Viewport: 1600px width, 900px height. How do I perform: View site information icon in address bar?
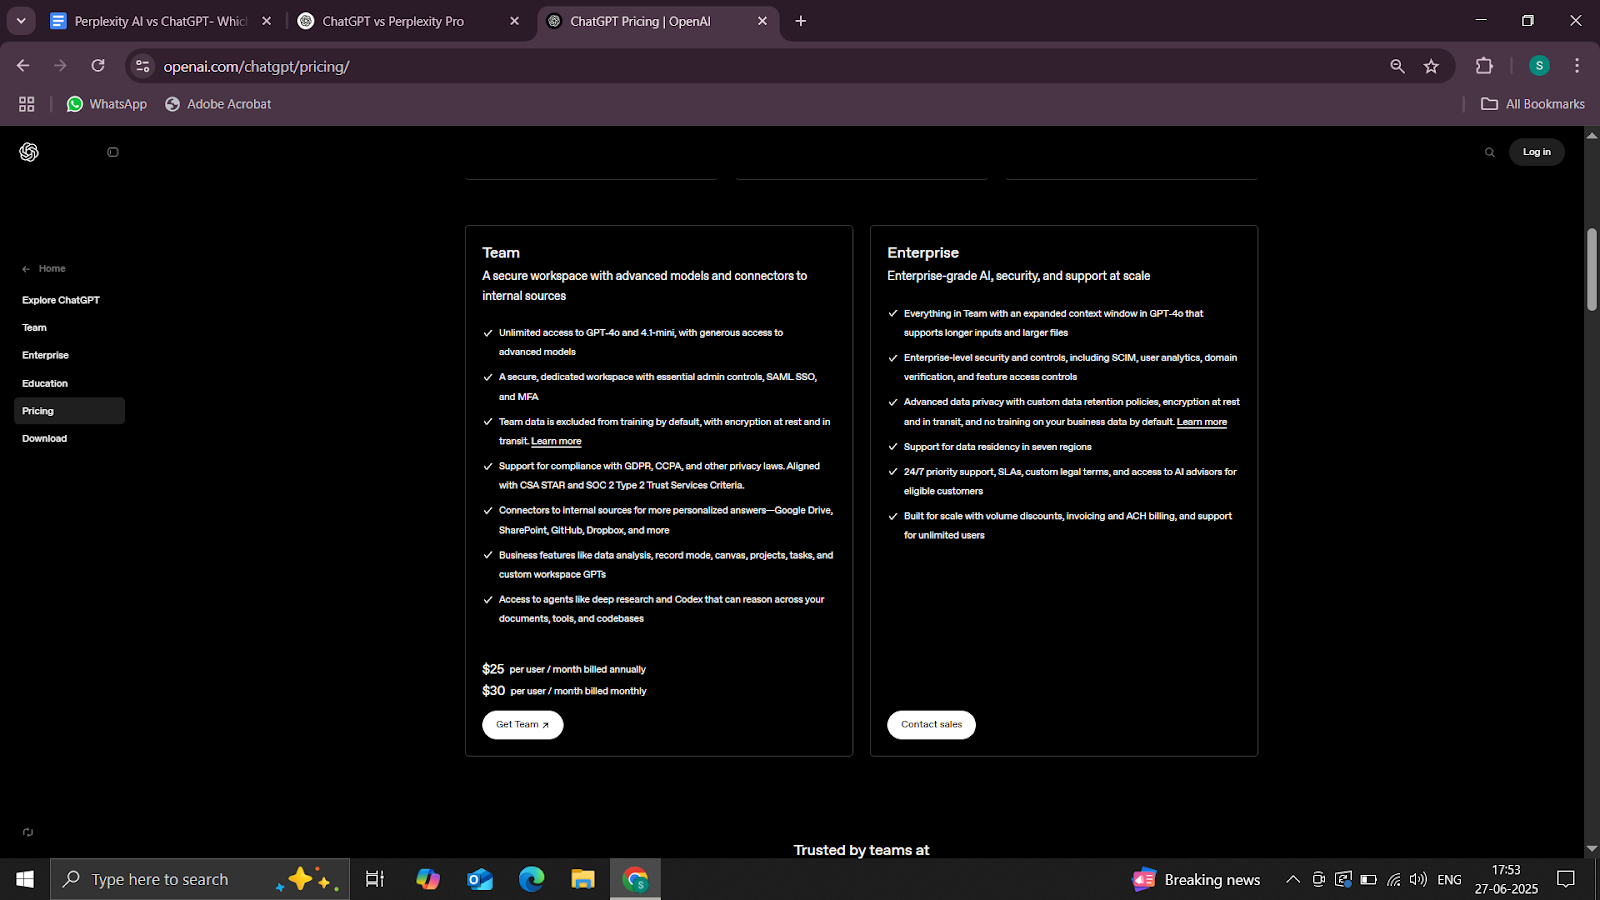(x=143, y=66)
